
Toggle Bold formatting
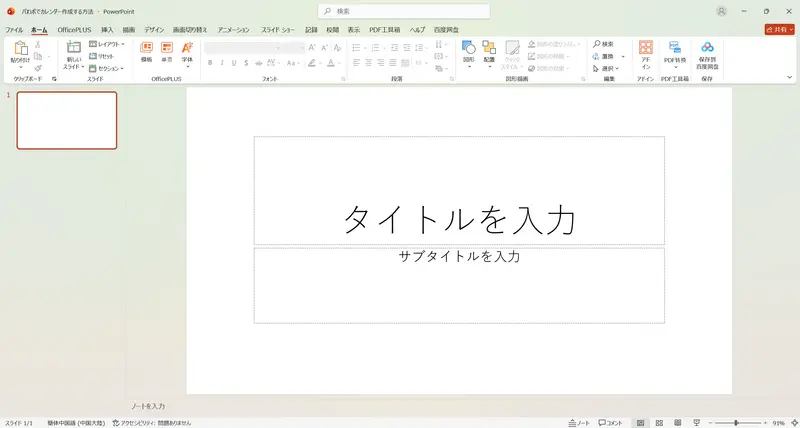tap(210, 63)
